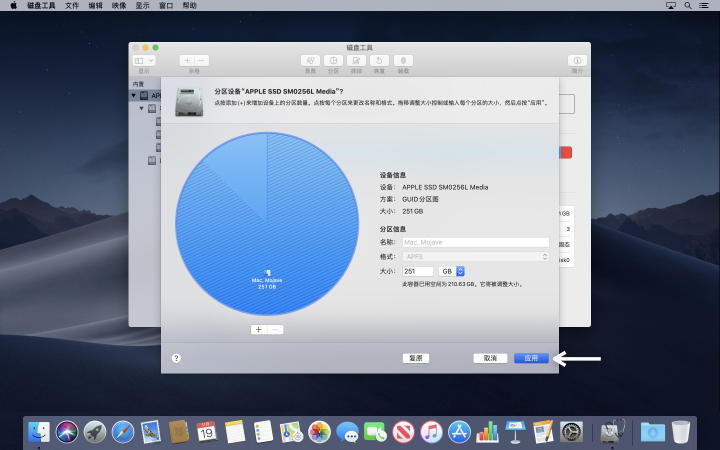Open the 磁盘工具 menu

pos(41,6)
